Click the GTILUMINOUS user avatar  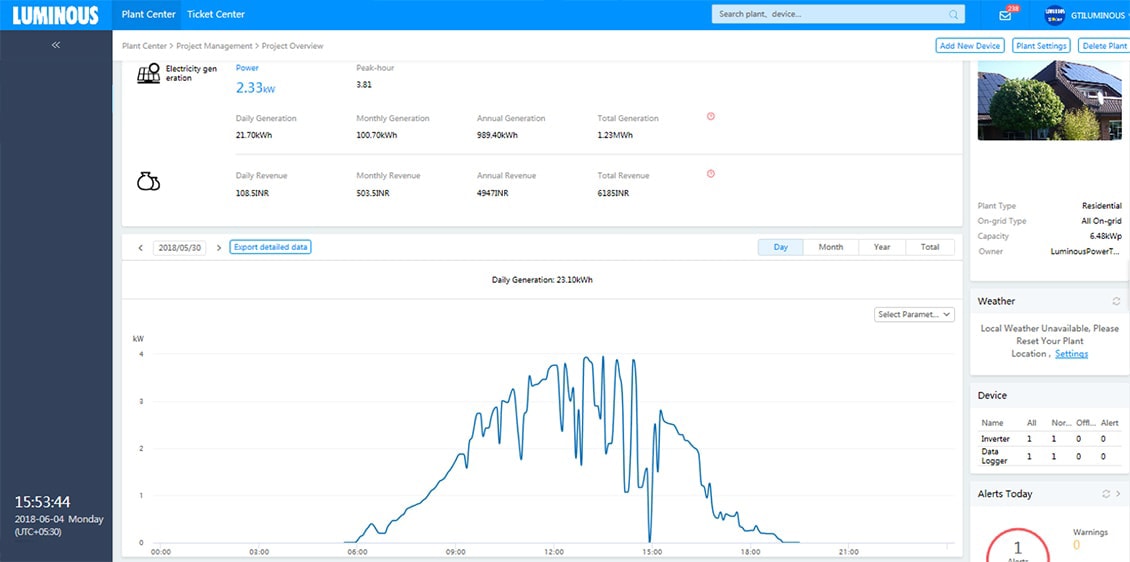click(x=1054, y=15)
